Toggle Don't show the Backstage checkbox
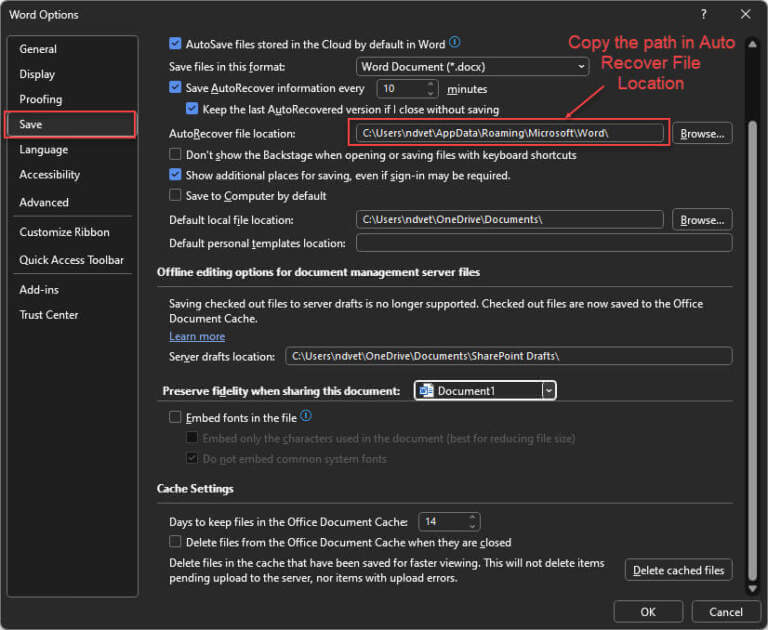Viewport: 768px width, 630px height. tap(175, 154)
